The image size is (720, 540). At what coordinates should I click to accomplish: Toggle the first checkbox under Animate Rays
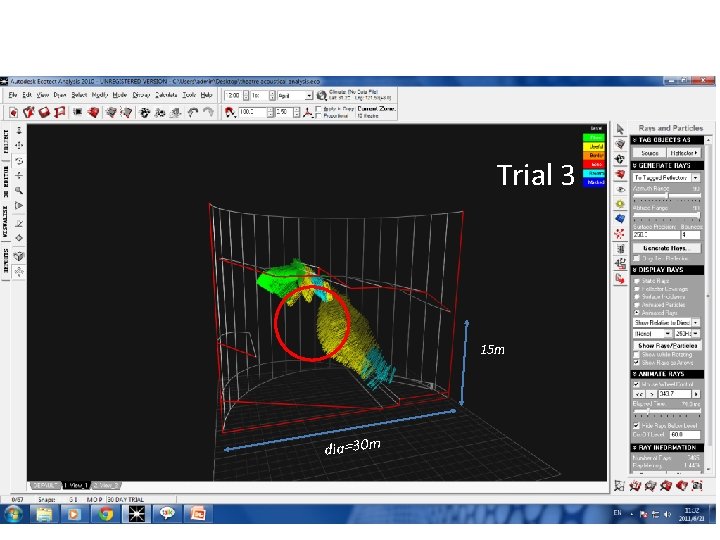click(x=636, y=384)
